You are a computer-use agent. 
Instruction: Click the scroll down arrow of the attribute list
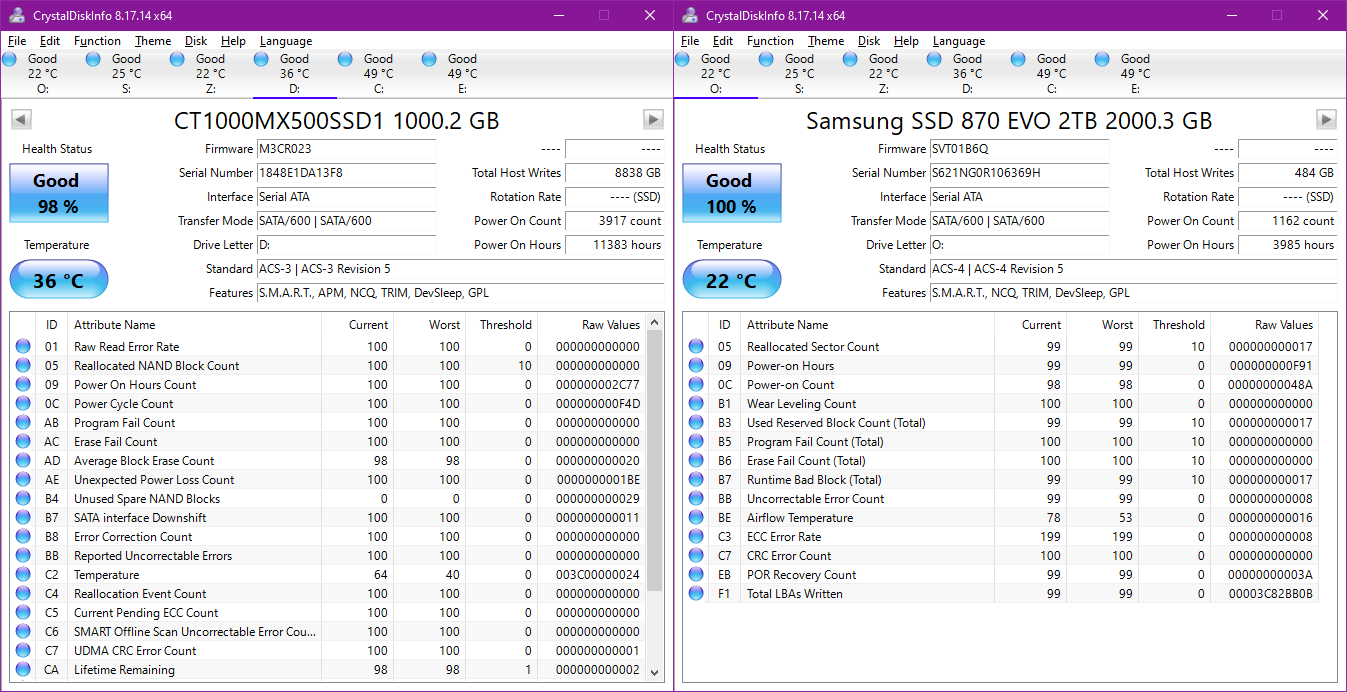coord(655,673)
